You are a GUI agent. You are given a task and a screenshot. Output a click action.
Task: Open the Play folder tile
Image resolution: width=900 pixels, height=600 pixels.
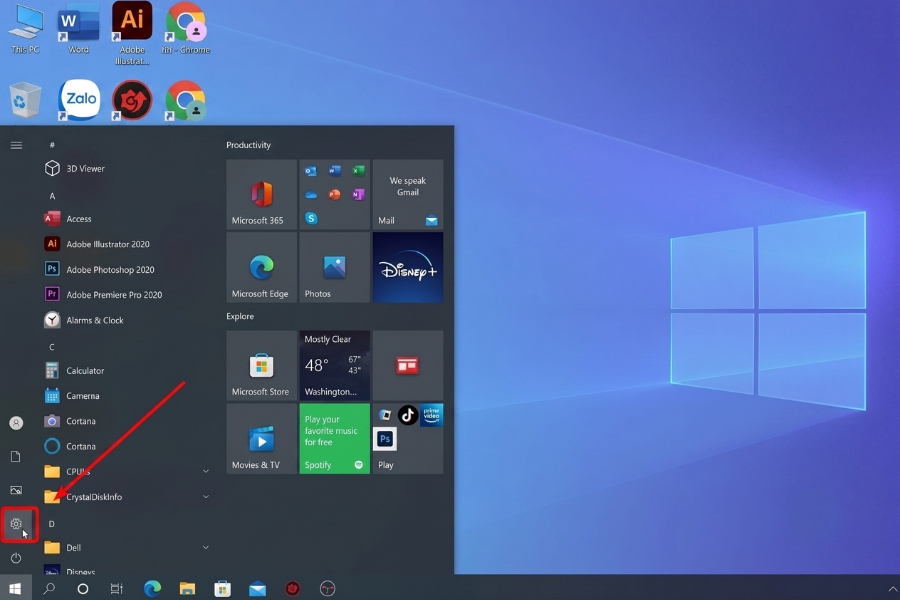[x=408, y=439]
